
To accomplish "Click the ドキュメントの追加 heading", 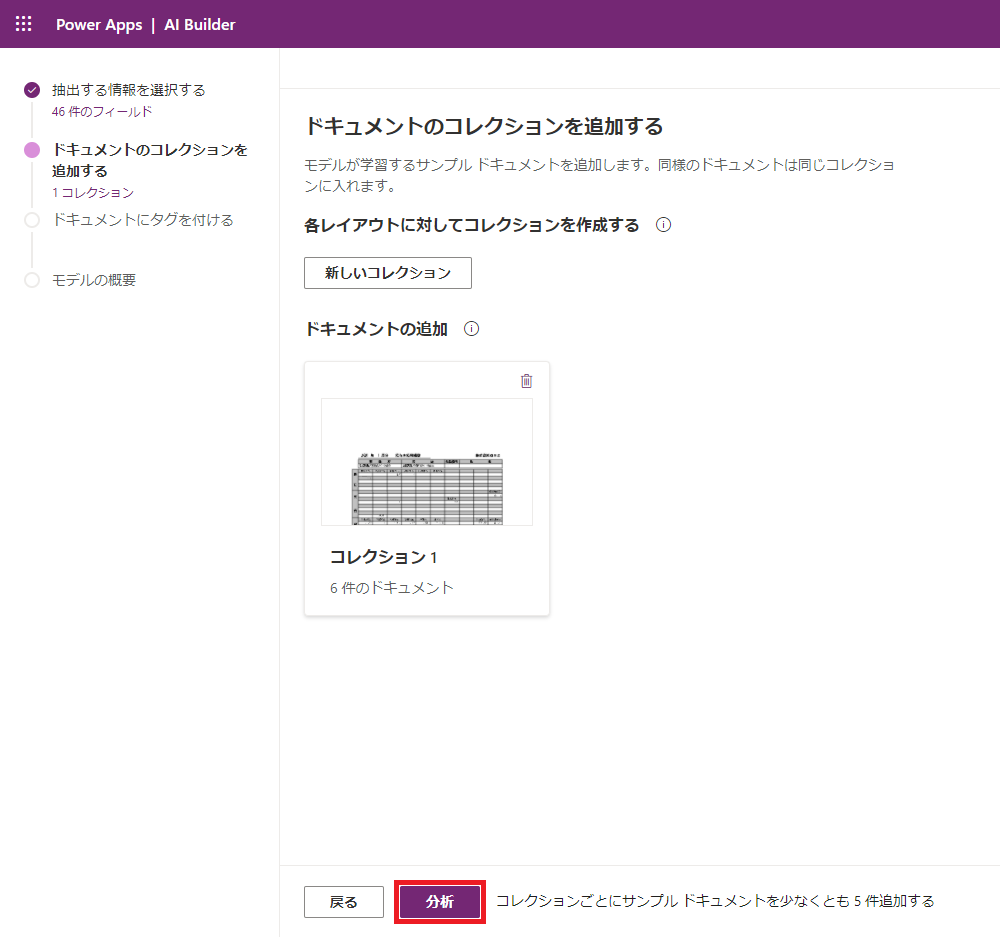I will click(376, 329).
